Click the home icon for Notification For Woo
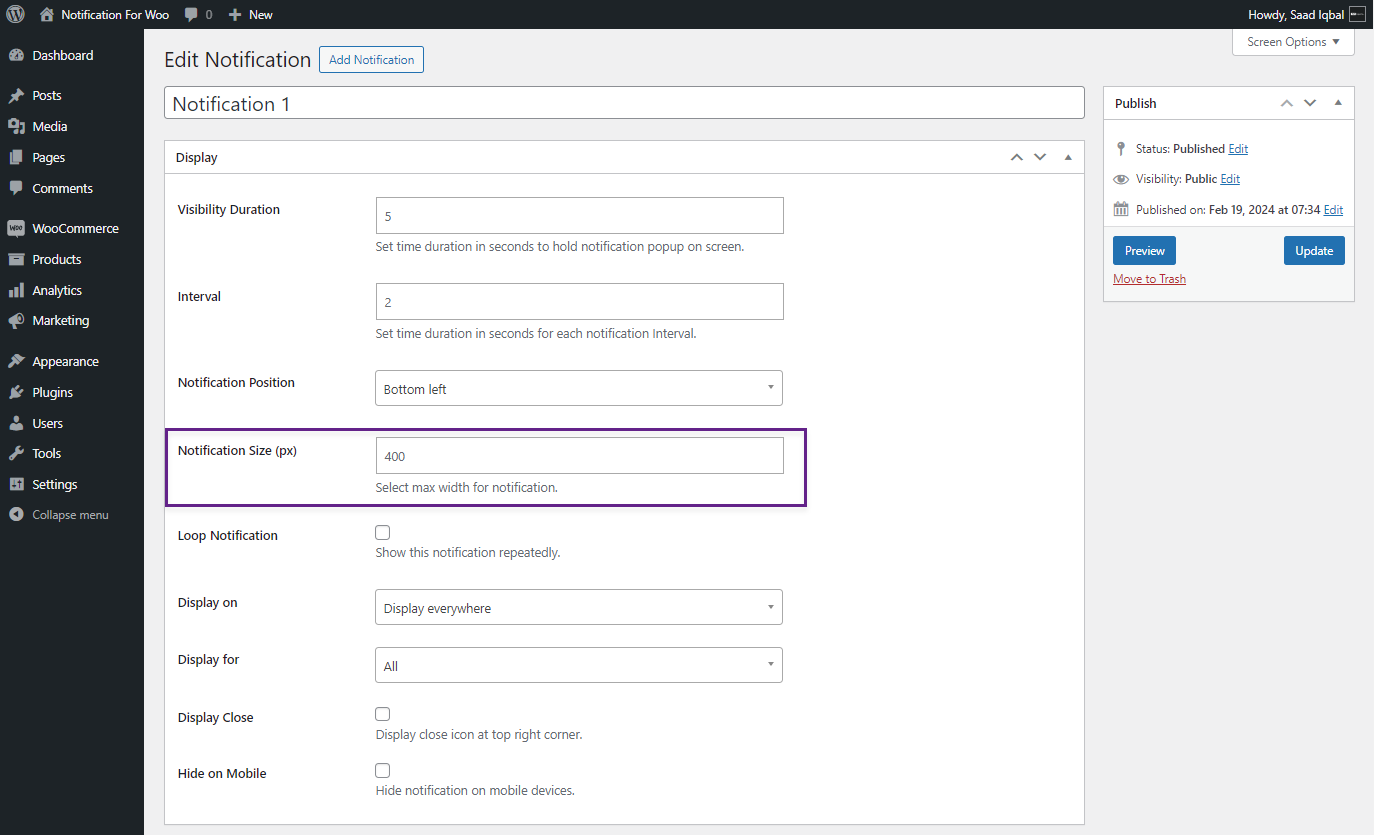This screenshot has height=835, width=1374. point(47,15)
